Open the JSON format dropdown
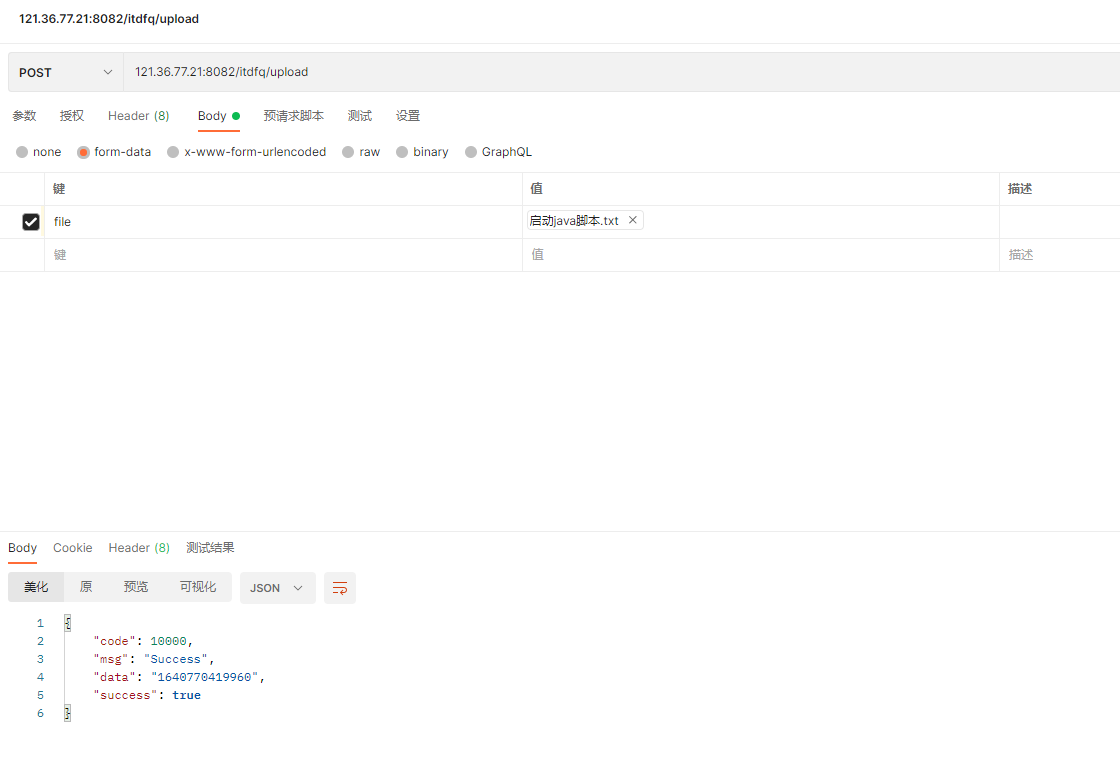 277,588
